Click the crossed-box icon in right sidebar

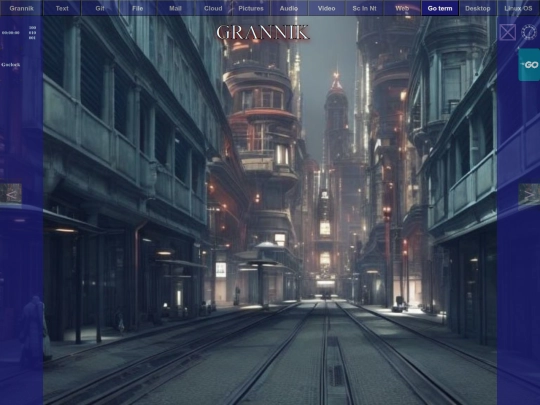tap(508, 32)
